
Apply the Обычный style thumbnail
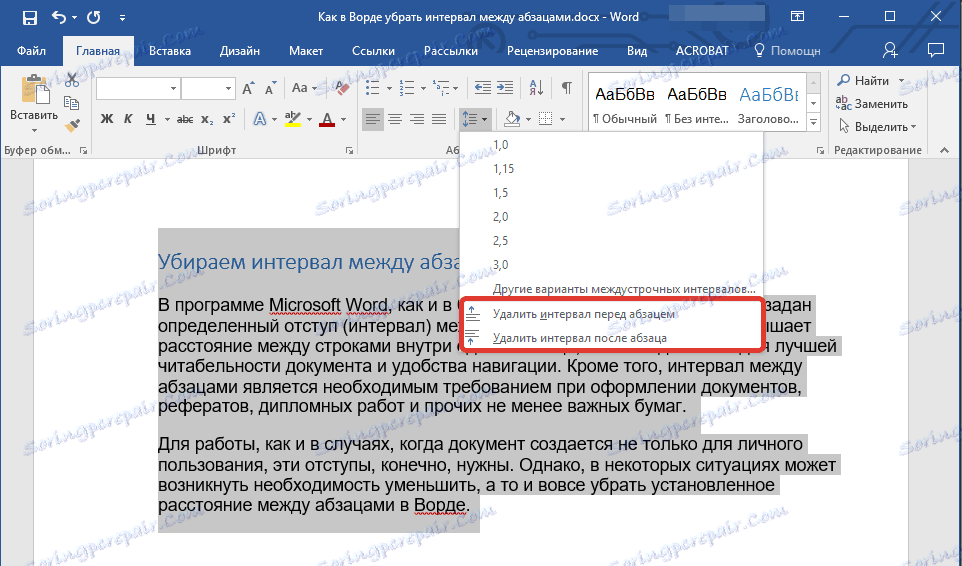tap(623, 103)
